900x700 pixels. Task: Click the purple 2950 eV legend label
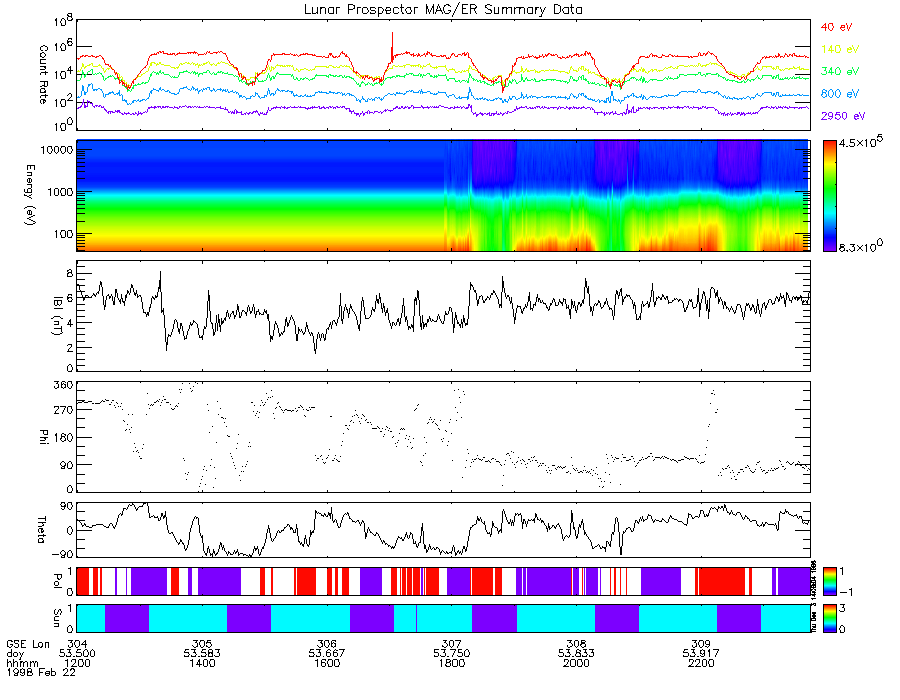coord(840,116)
